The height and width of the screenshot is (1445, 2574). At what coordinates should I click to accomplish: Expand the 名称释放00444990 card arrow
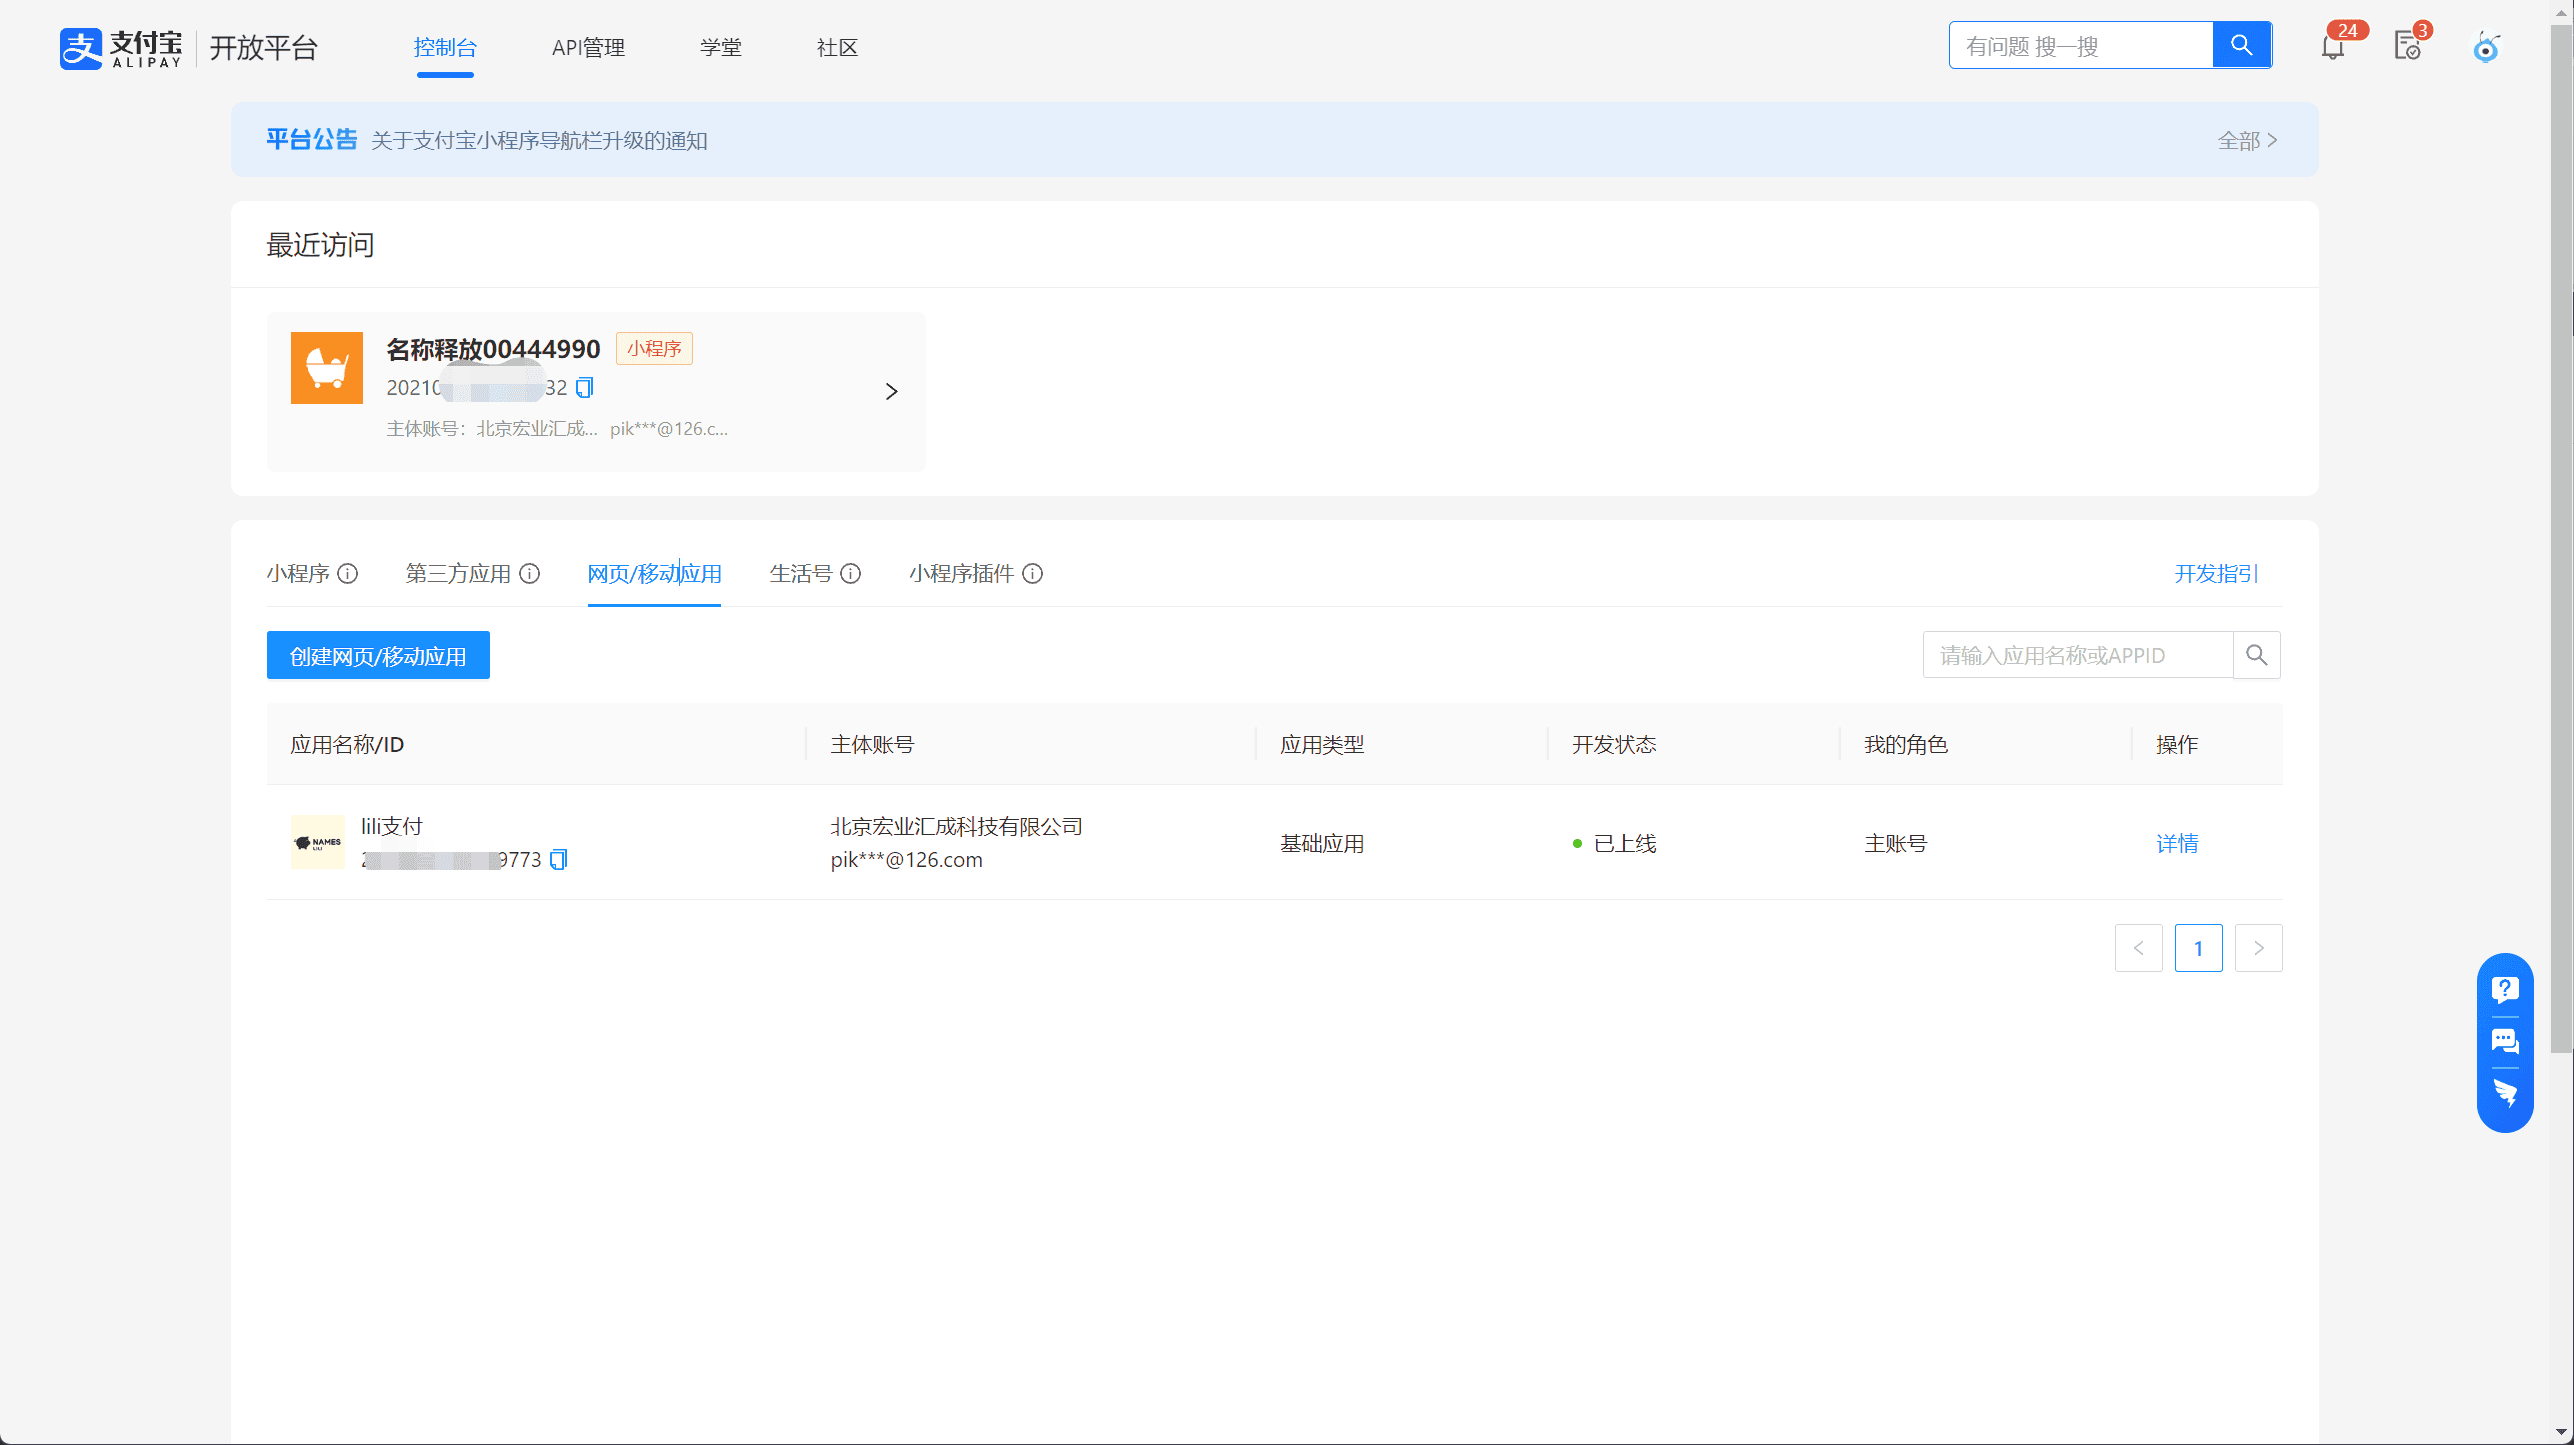[891, 391]
